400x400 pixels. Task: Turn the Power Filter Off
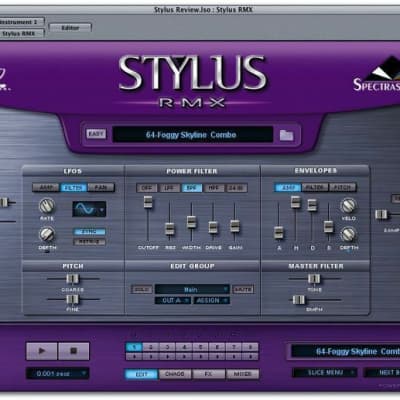click(147, 188)
